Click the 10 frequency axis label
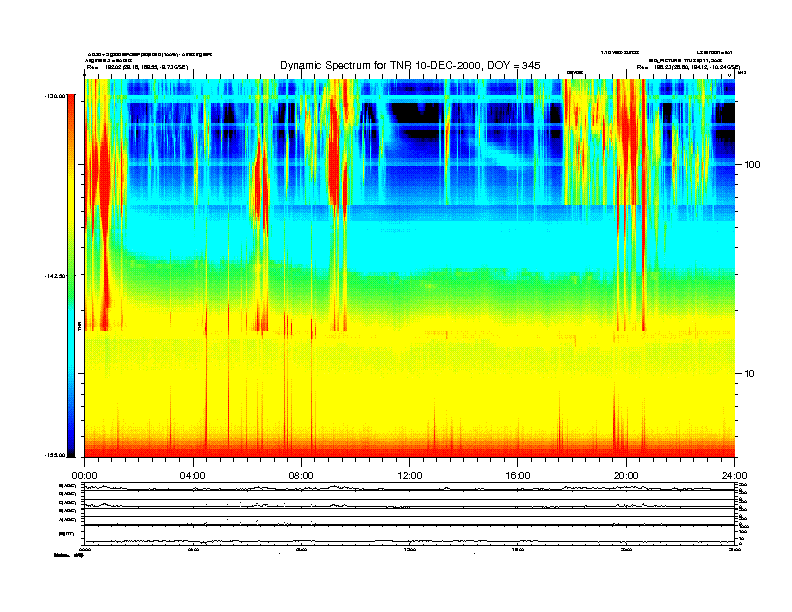The width and height of the screenshot is (792, 612). [750, 374]
